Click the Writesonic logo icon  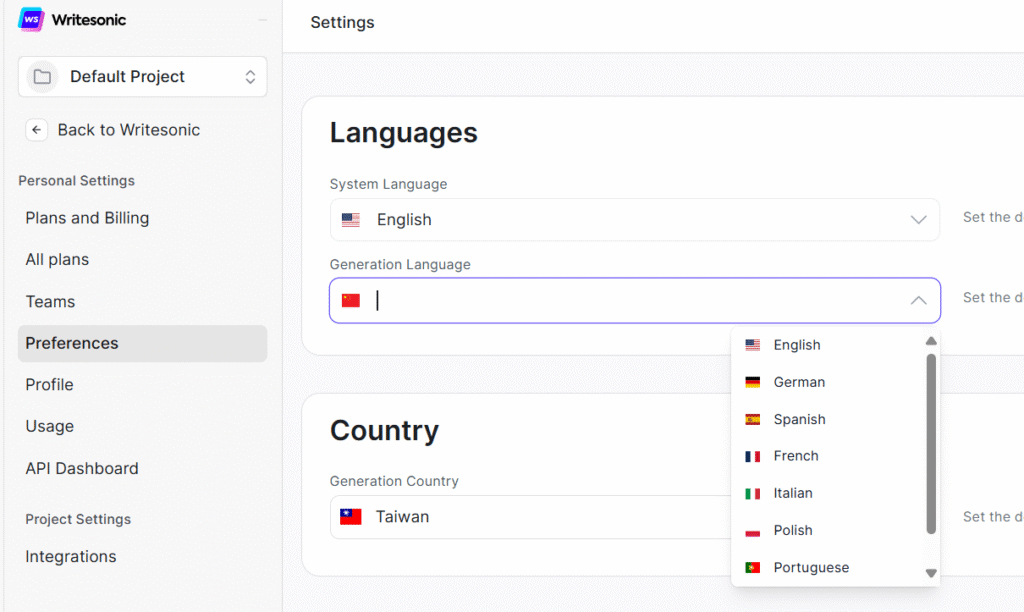(x=32, y=20)
